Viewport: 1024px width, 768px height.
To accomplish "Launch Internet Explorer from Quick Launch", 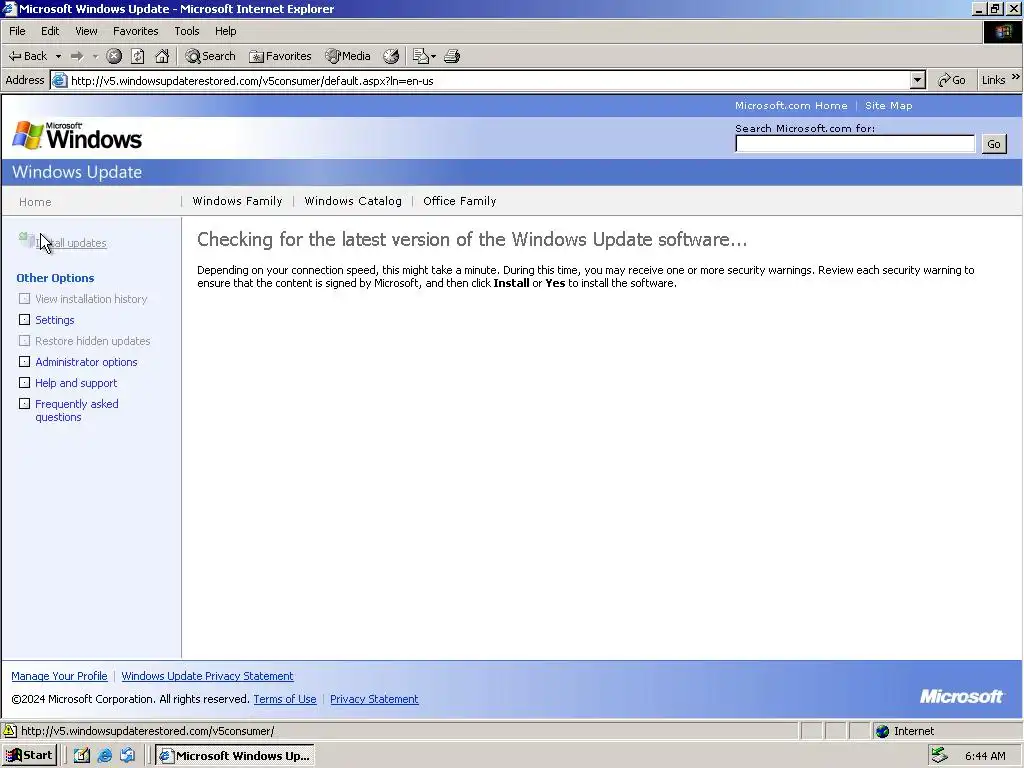I will [104, 756].
